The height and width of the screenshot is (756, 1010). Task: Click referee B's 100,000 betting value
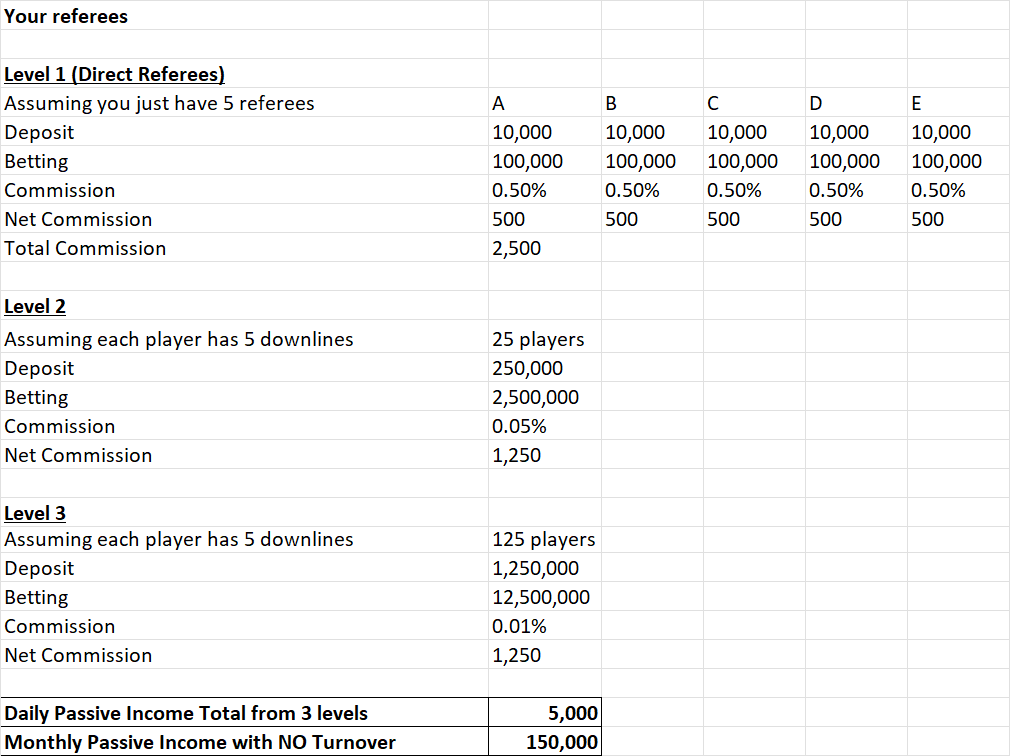click(641, 161)
